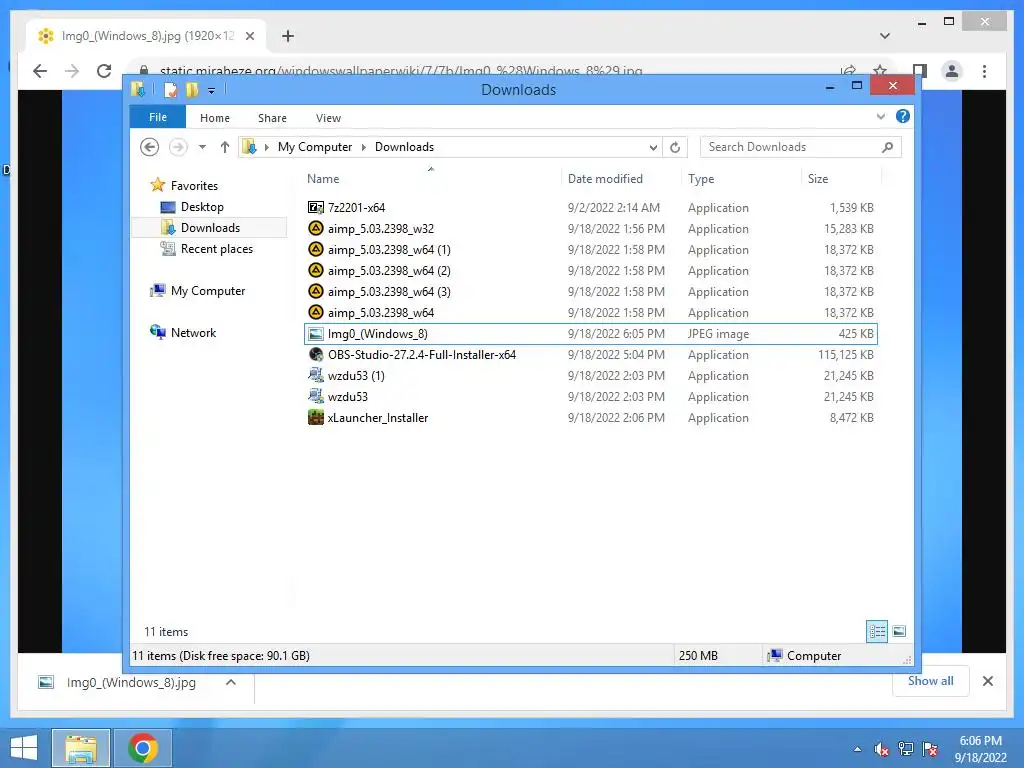The image size is (1024, 768).
Task: Open recent locations dropdown arrow
Action: tap(202, 147)
